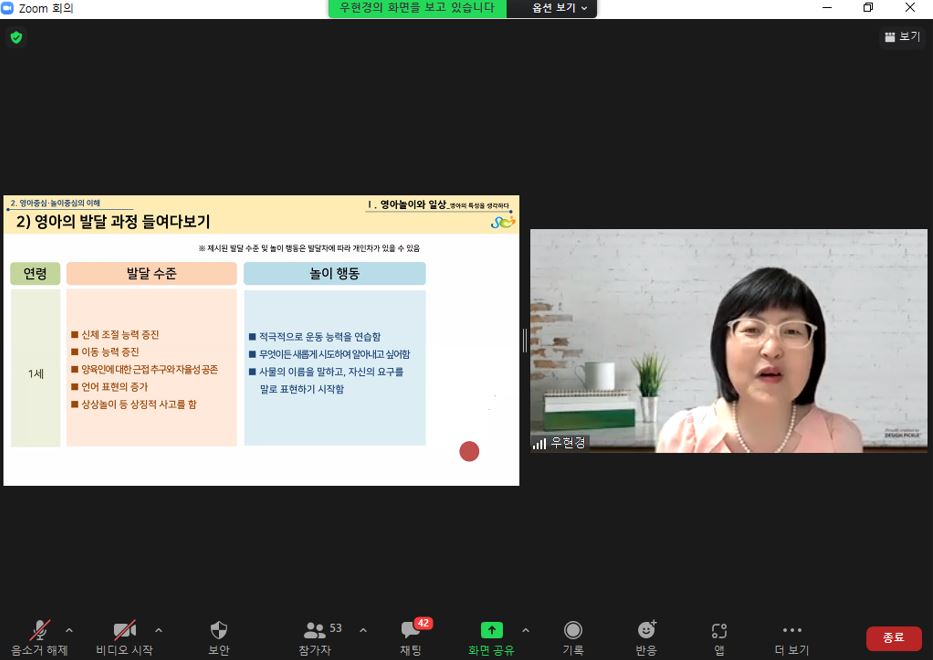Open the Apps (앱) icon
Image resolution: width=933 pixels, height=660 pixels.
pyautogui.click(x=719, y=631)
